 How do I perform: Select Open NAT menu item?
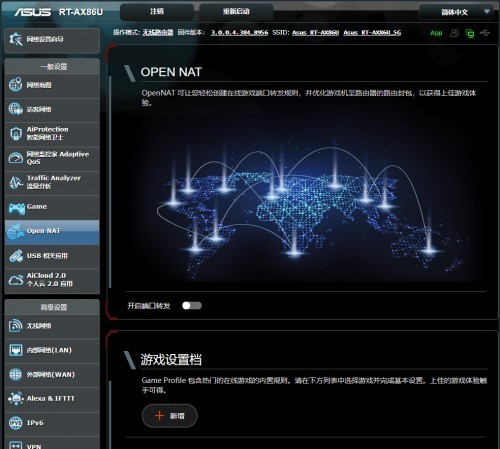point(52,231)
